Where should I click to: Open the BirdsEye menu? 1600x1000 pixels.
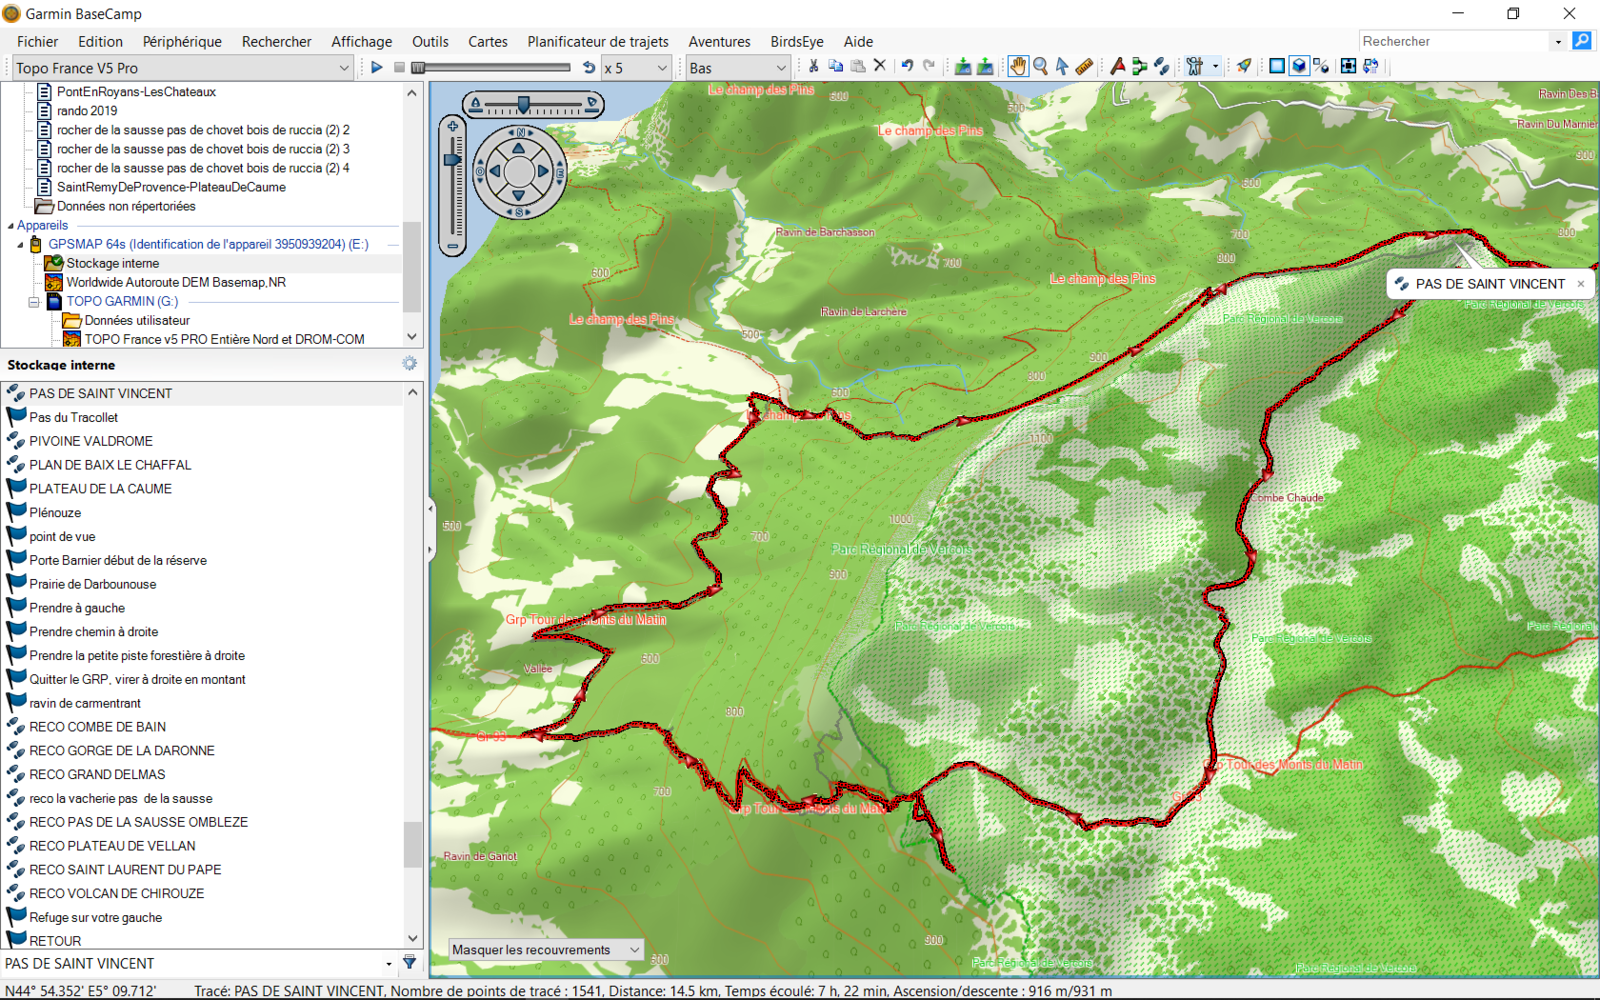click(x=797, y=41)
